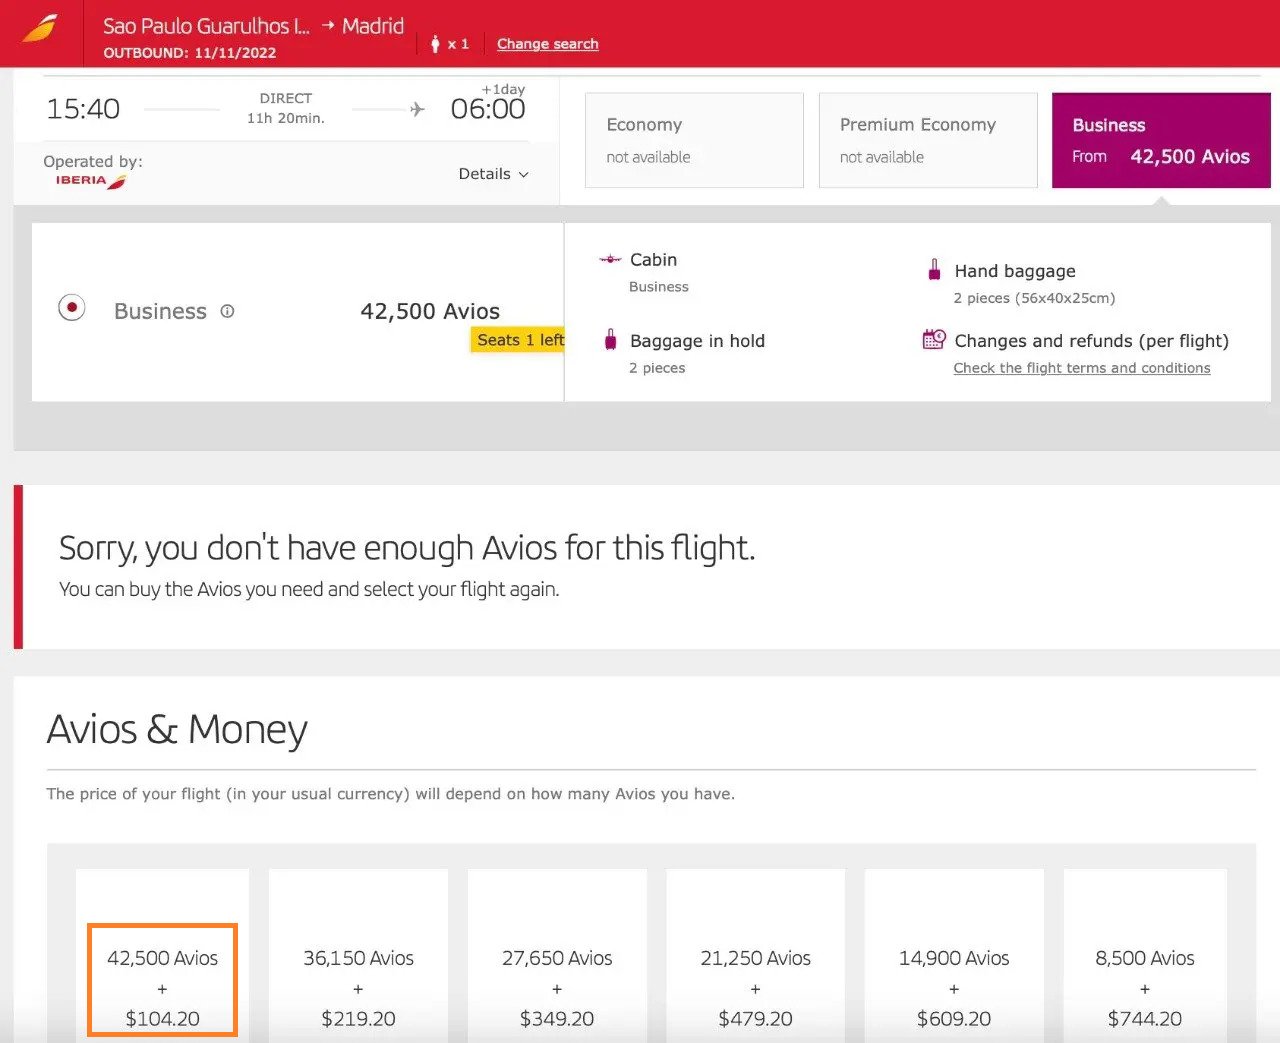Click the Baggage in hold suitcase icon
This screenshot has width=1280, height=1043.
(x=610, y=340)
